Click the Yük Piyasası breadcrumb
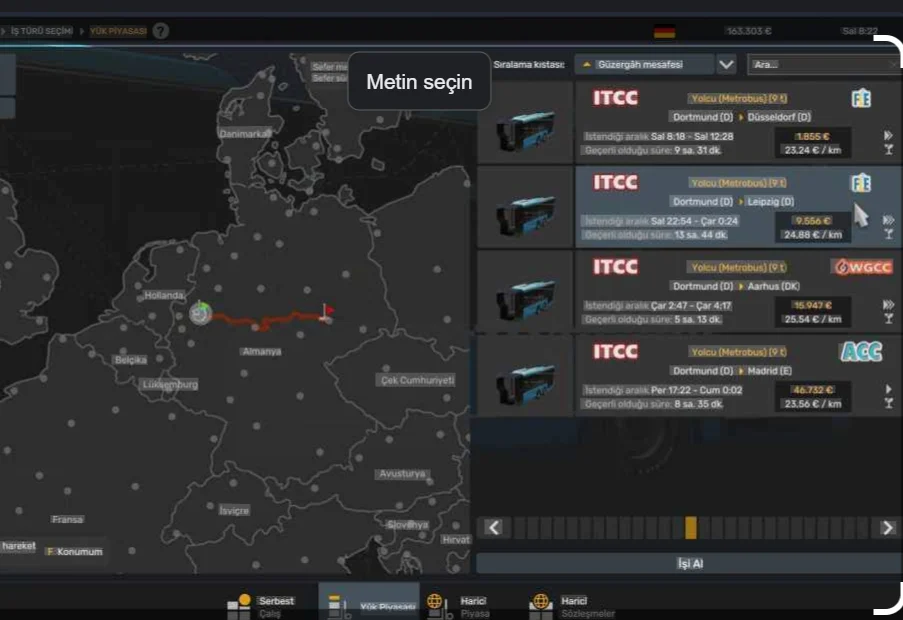Image resolution: width=903 pixels, height=620 pixels. point(118,31)
